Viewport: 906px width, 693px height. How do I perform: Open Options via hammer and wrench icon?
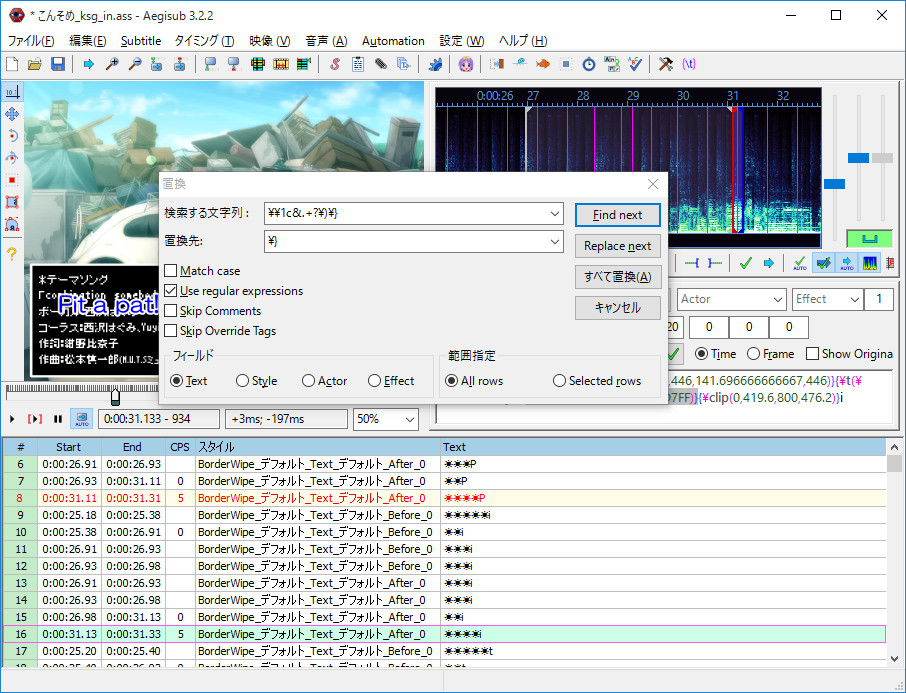[x=666, y=64]
